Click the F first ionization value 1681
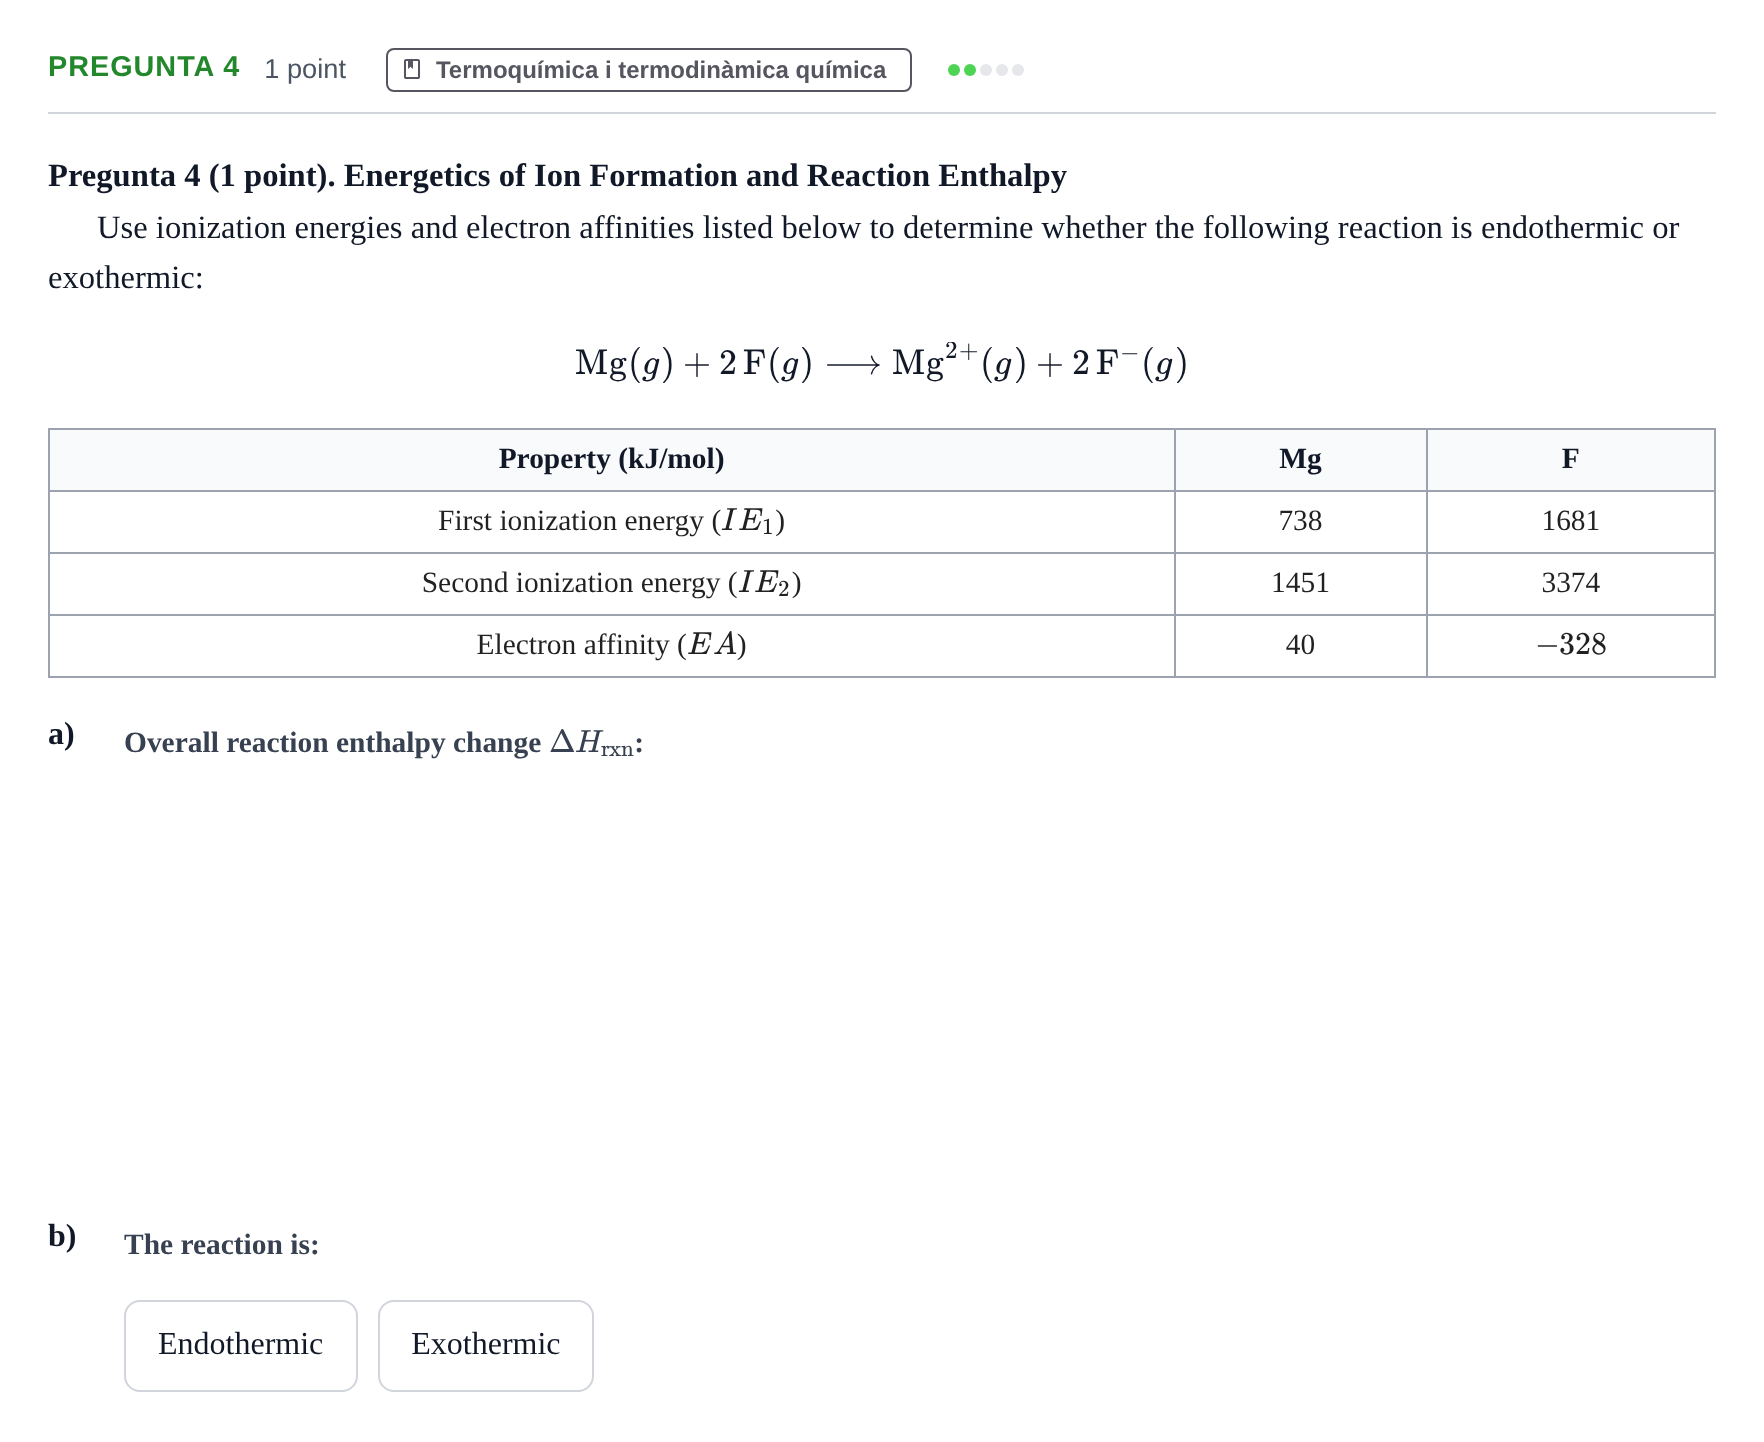The image size is (1764, 1442). (1570, 521)
